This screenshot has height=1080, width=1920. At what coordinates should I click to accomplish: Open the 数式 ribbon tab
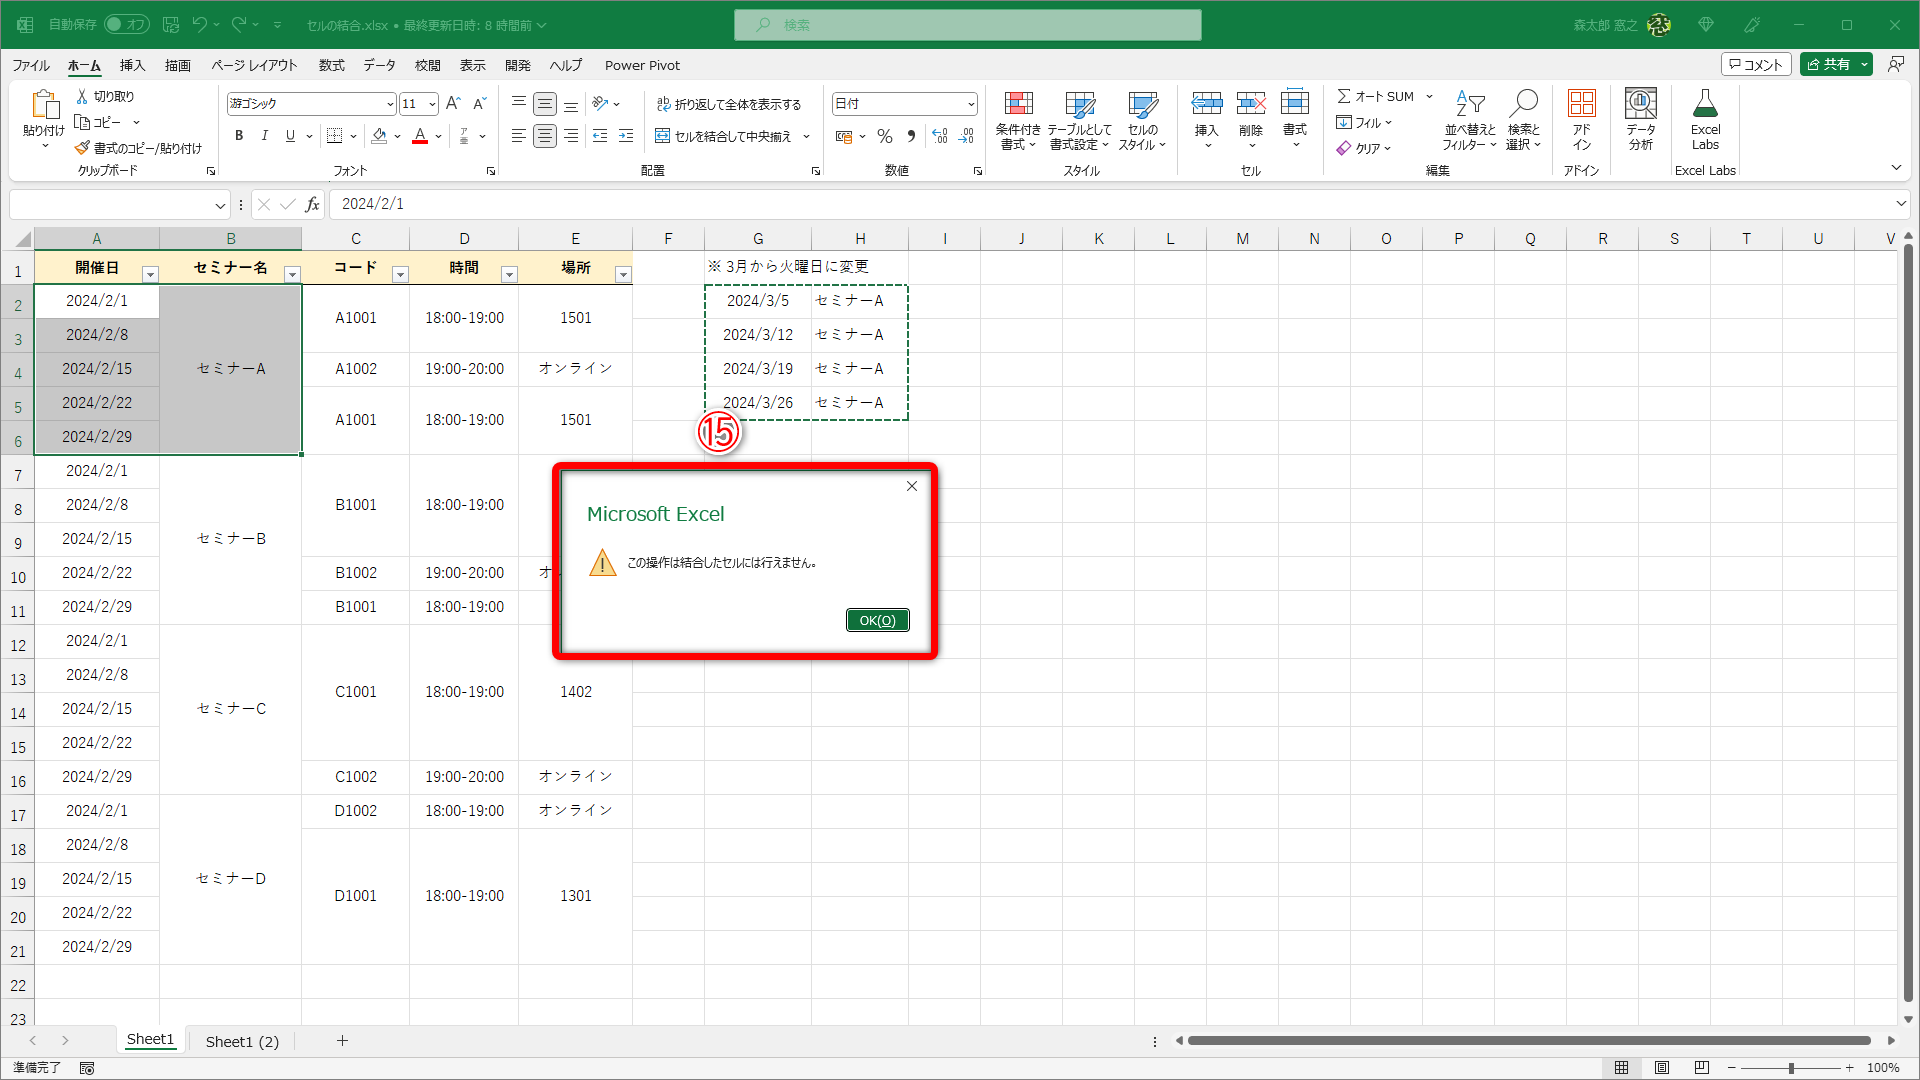tap(331, 65)
